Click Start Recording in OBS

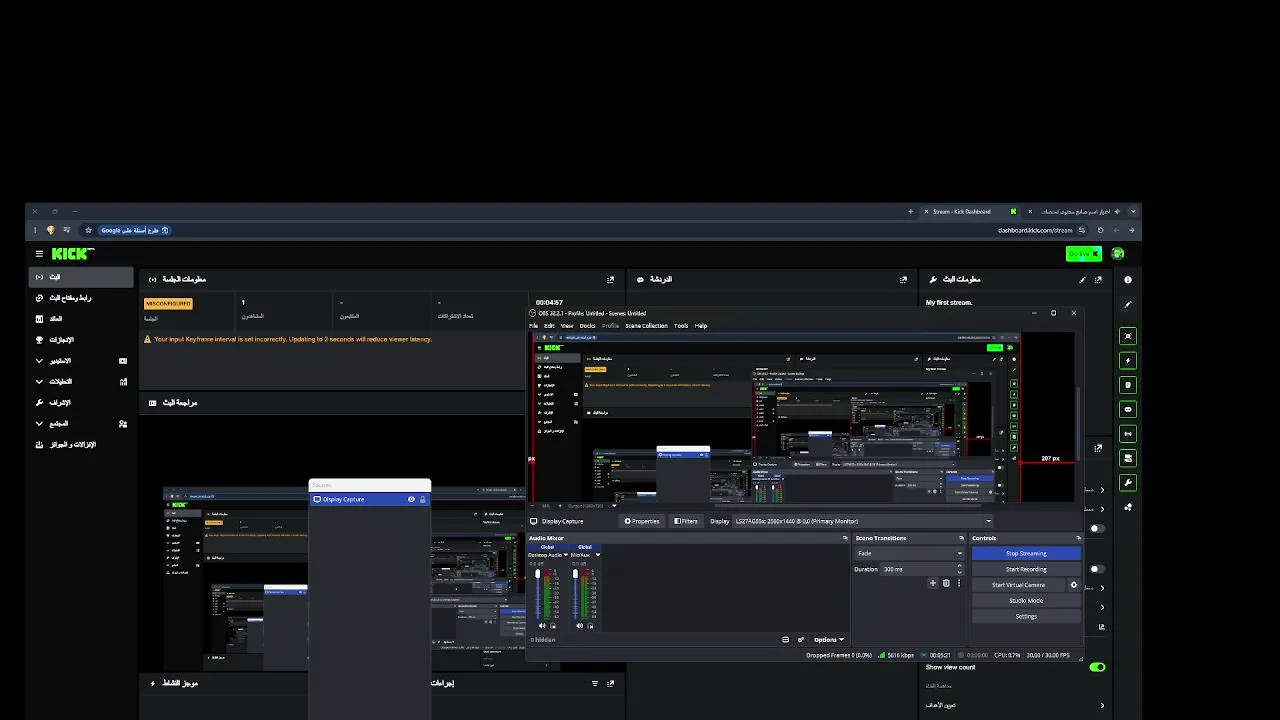[x=1026, y=569]
